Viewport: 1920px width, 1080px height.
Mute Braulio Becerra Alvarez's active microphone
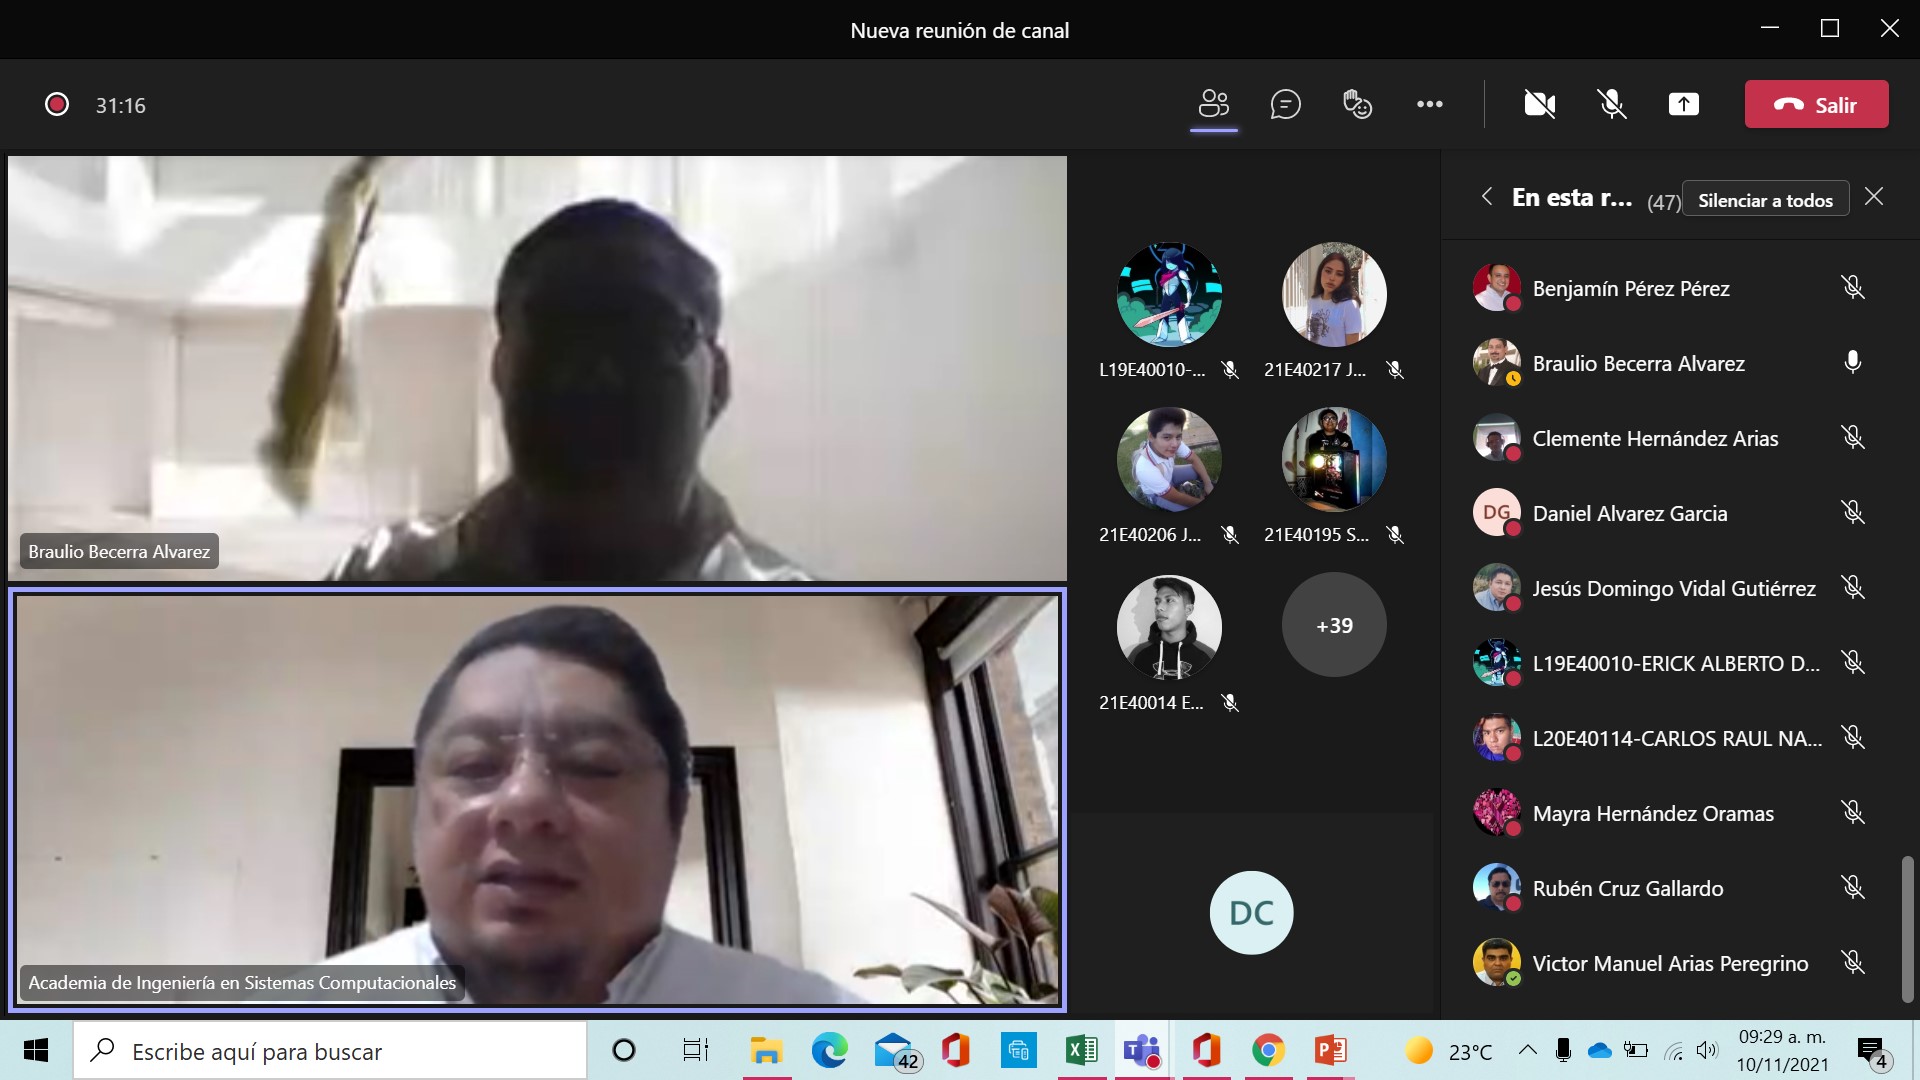[x=1853, y=363]
